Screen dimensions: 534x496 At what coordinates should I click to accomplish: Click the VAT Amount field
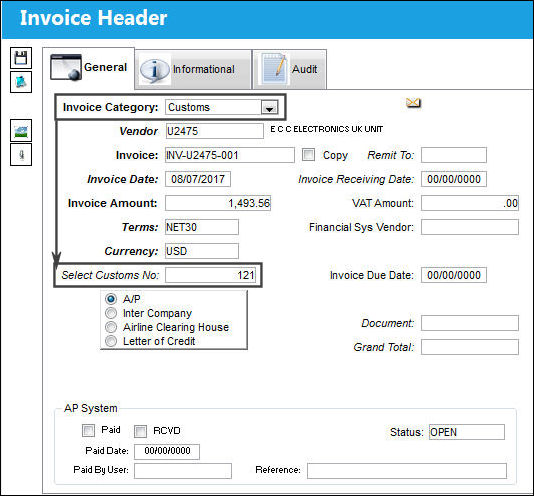click(x=470, y=203)
